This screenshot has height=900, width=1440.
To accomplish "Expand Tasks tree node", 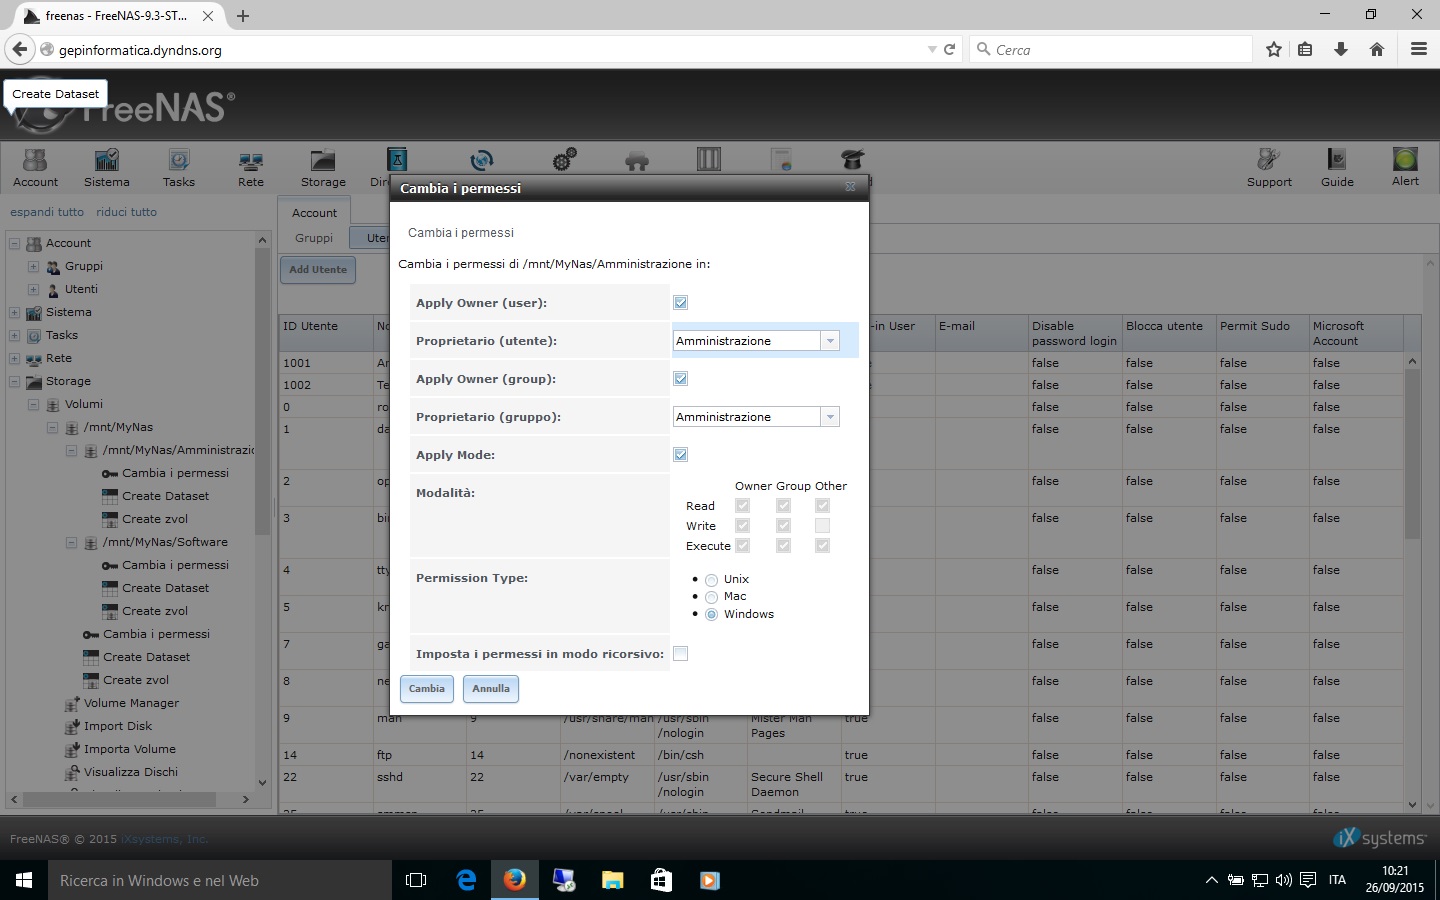I will pos(14,335).
